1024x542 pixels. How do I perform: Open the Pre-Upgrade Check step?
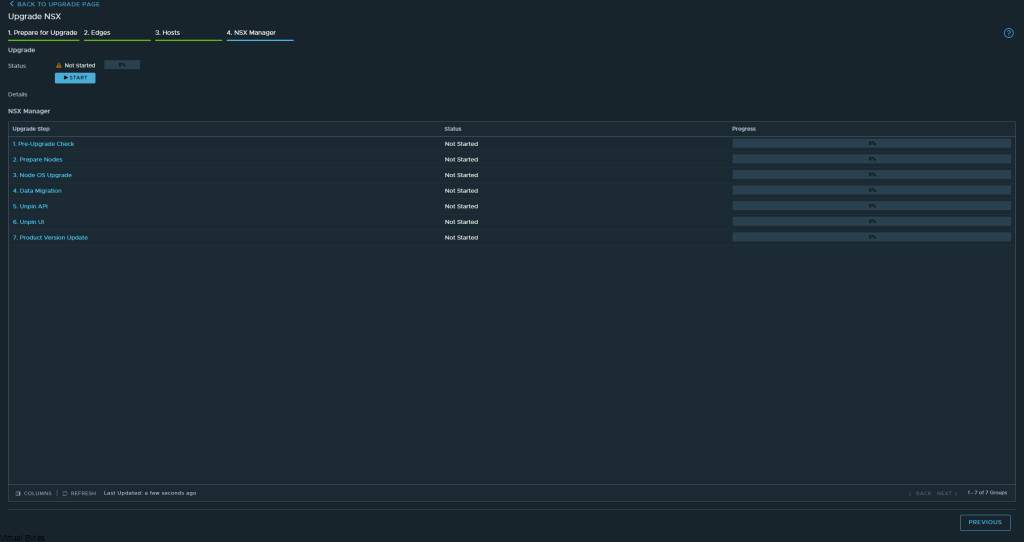pyautogui.click(x=44, y=144)
